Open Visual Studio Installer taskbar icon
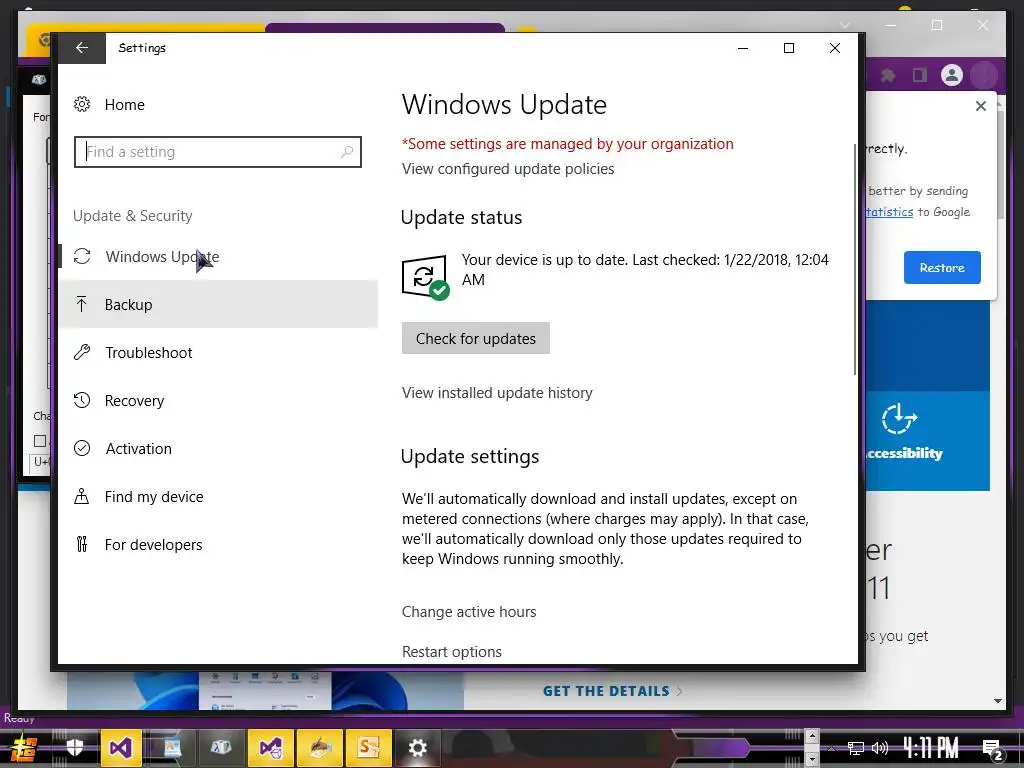This screenshot has width=1024, height=768. click(270, 748)
